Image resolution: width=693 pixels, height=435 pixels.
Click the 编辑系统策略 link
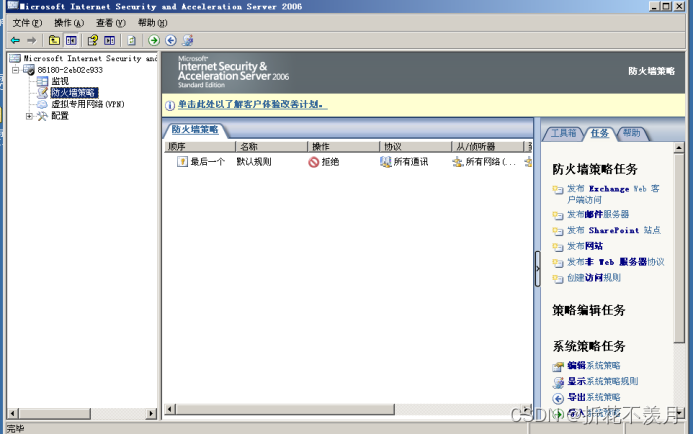[x=594, y=366]
